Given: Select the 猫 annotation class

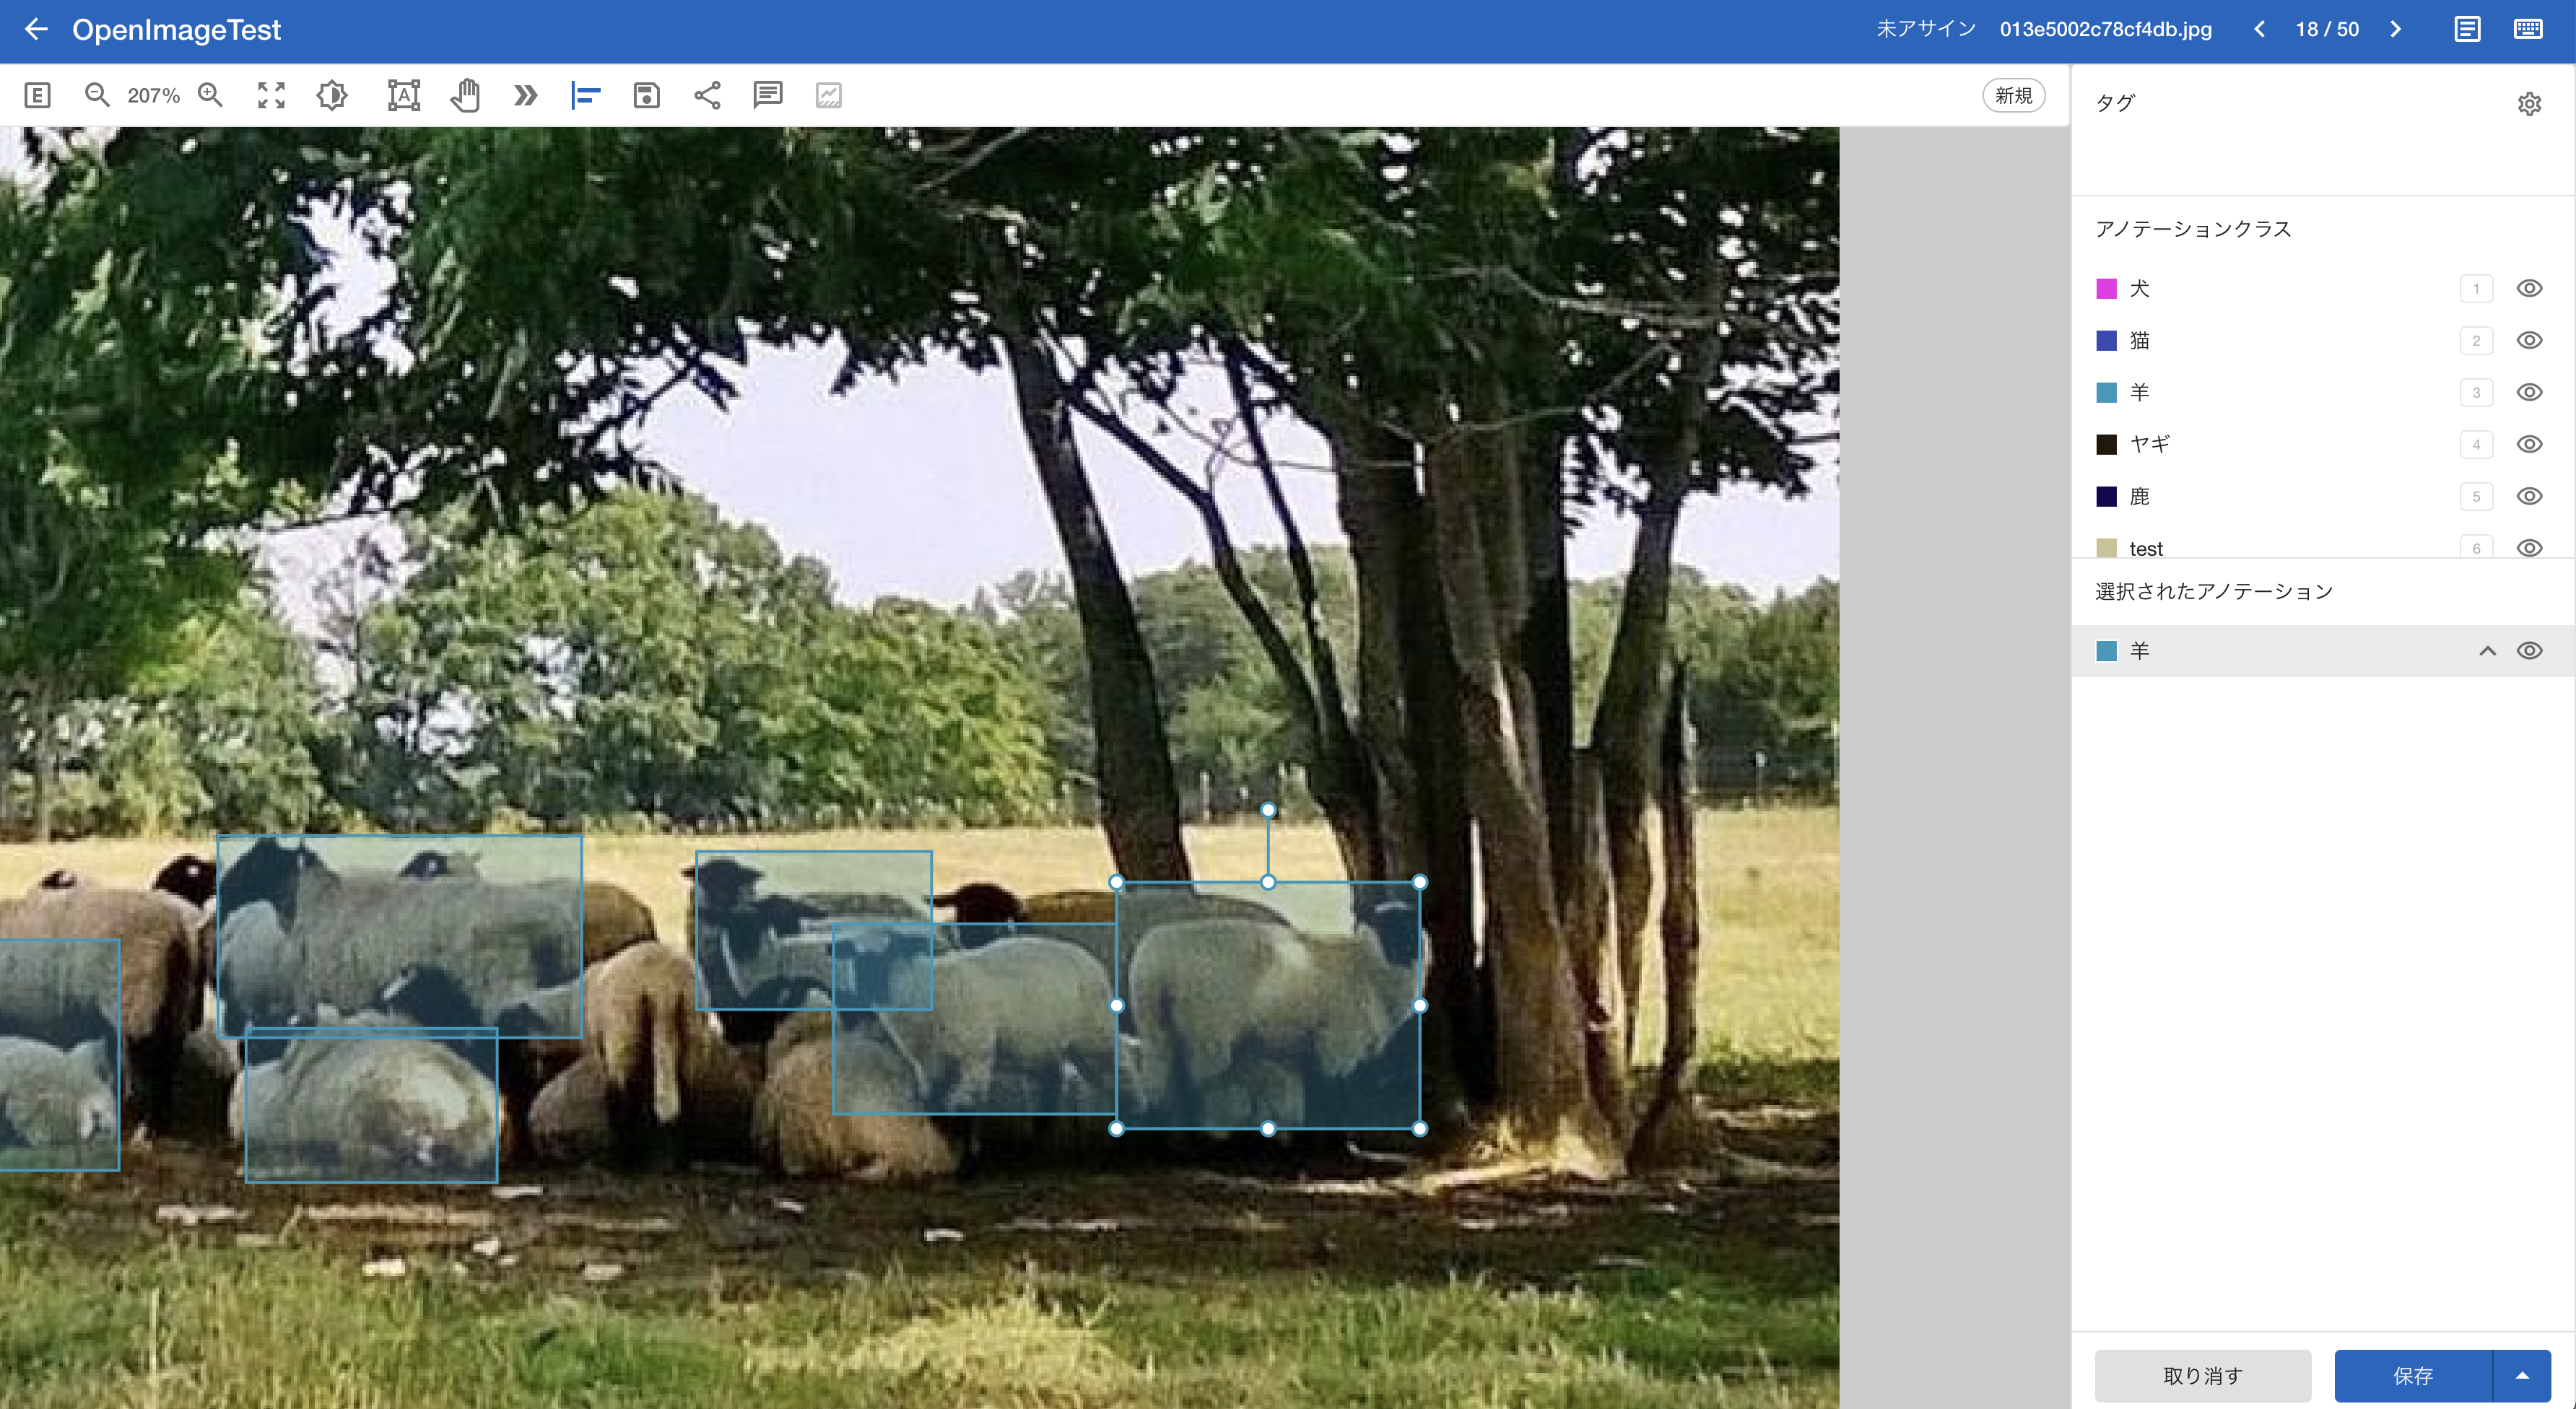Looking at the screenshot, I should tap(2139, 341).
